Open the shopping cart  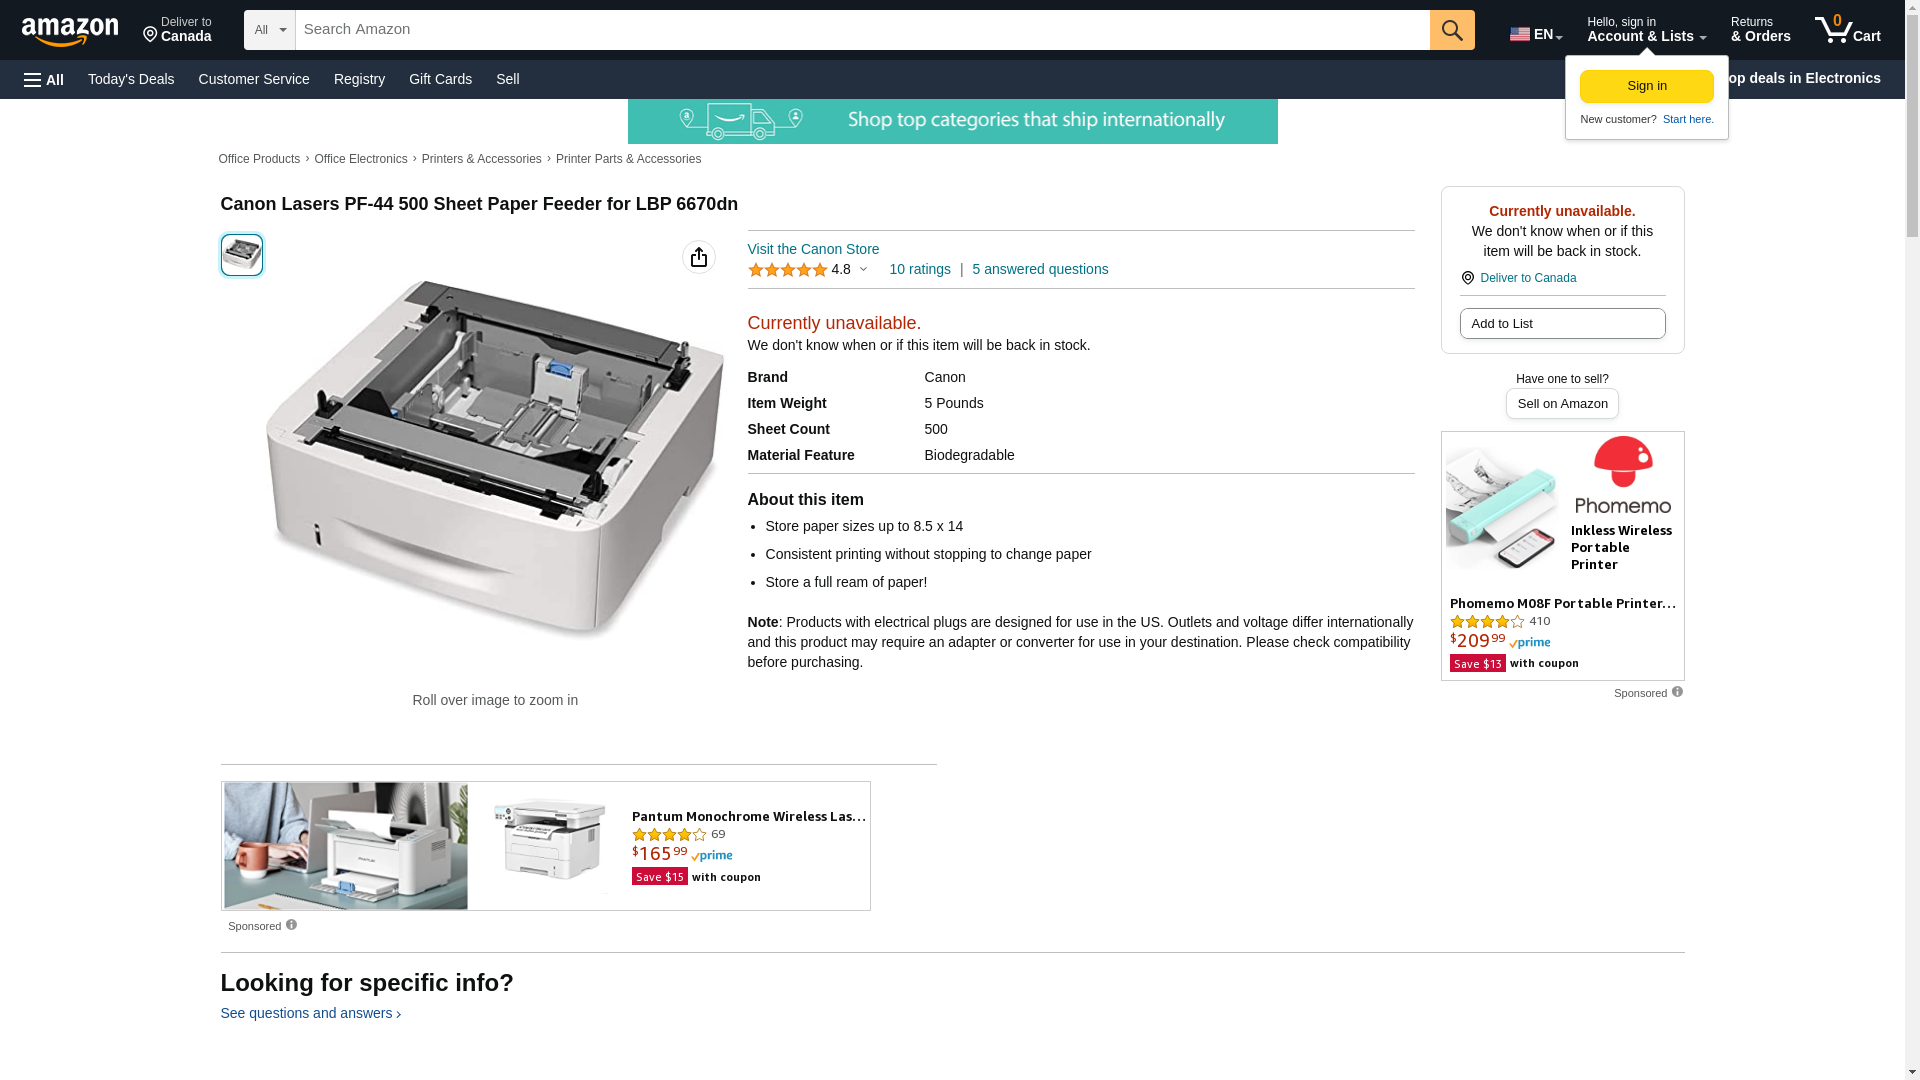pyautogui.click(x=1847, y=30)
